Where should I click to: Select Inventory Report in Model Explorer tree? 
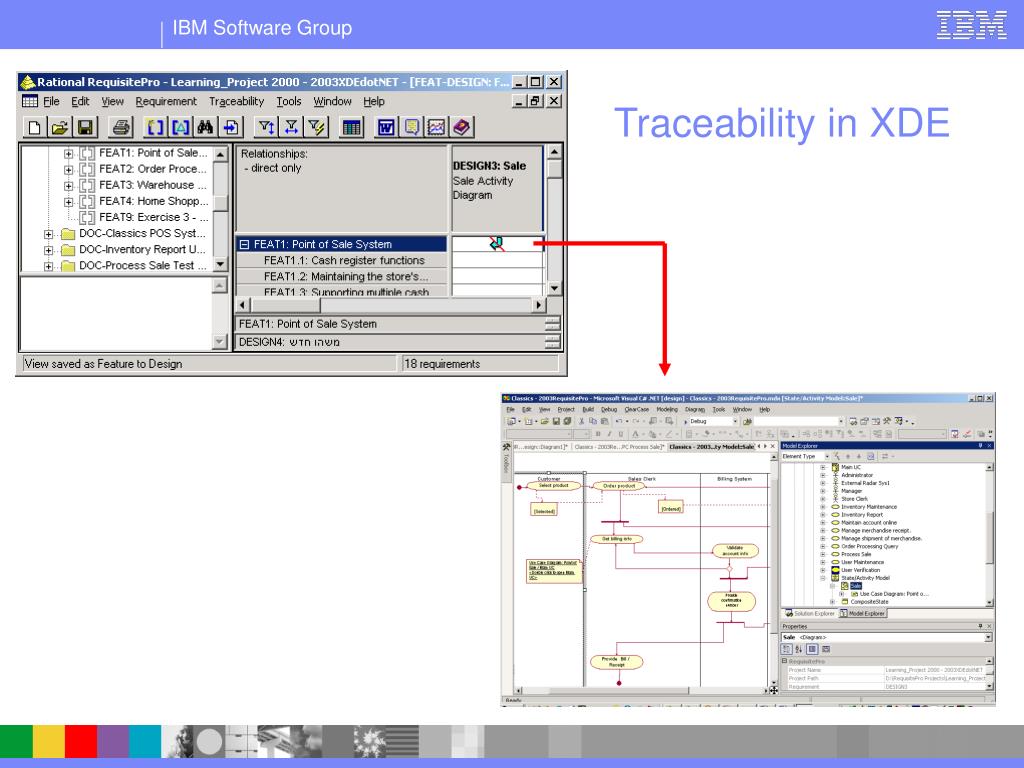pyautogui.click(x=861, y=515)
